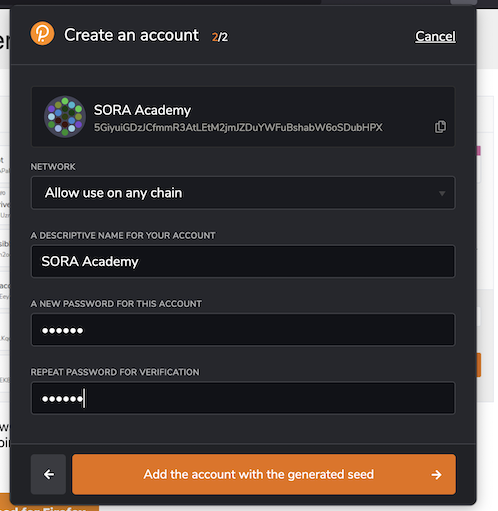498x511 pixels.
Task: Open the 'Allow use on any chain' selector
Action: 243,193
